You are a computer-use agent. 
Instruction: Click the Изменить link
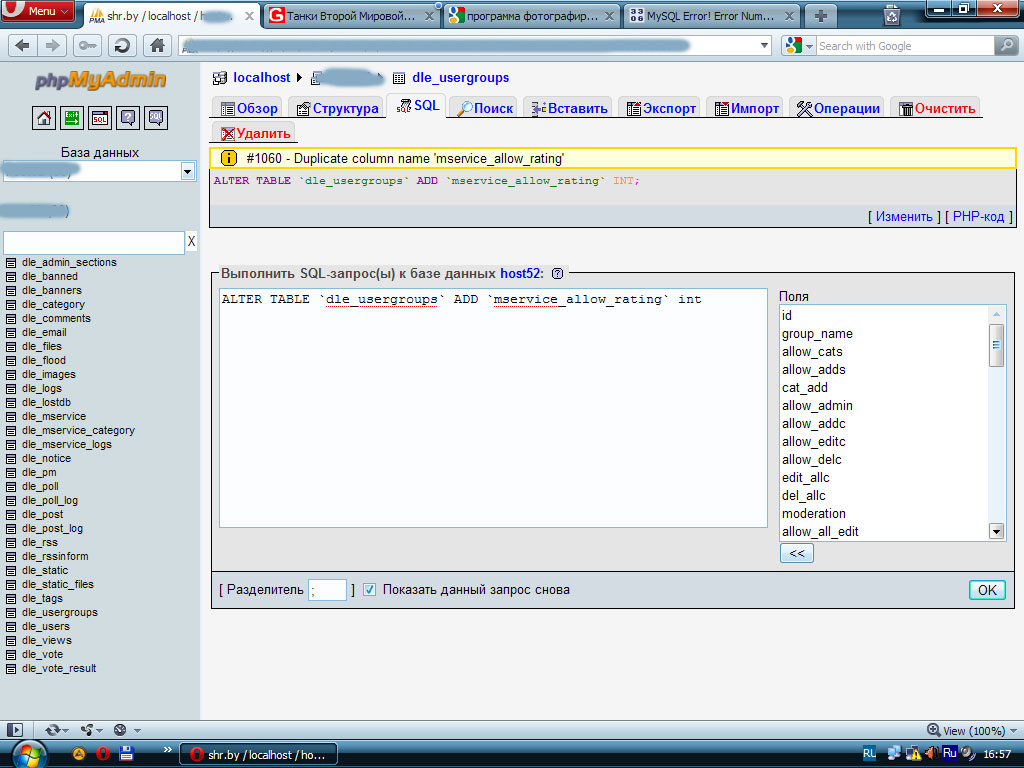(904, 217)
